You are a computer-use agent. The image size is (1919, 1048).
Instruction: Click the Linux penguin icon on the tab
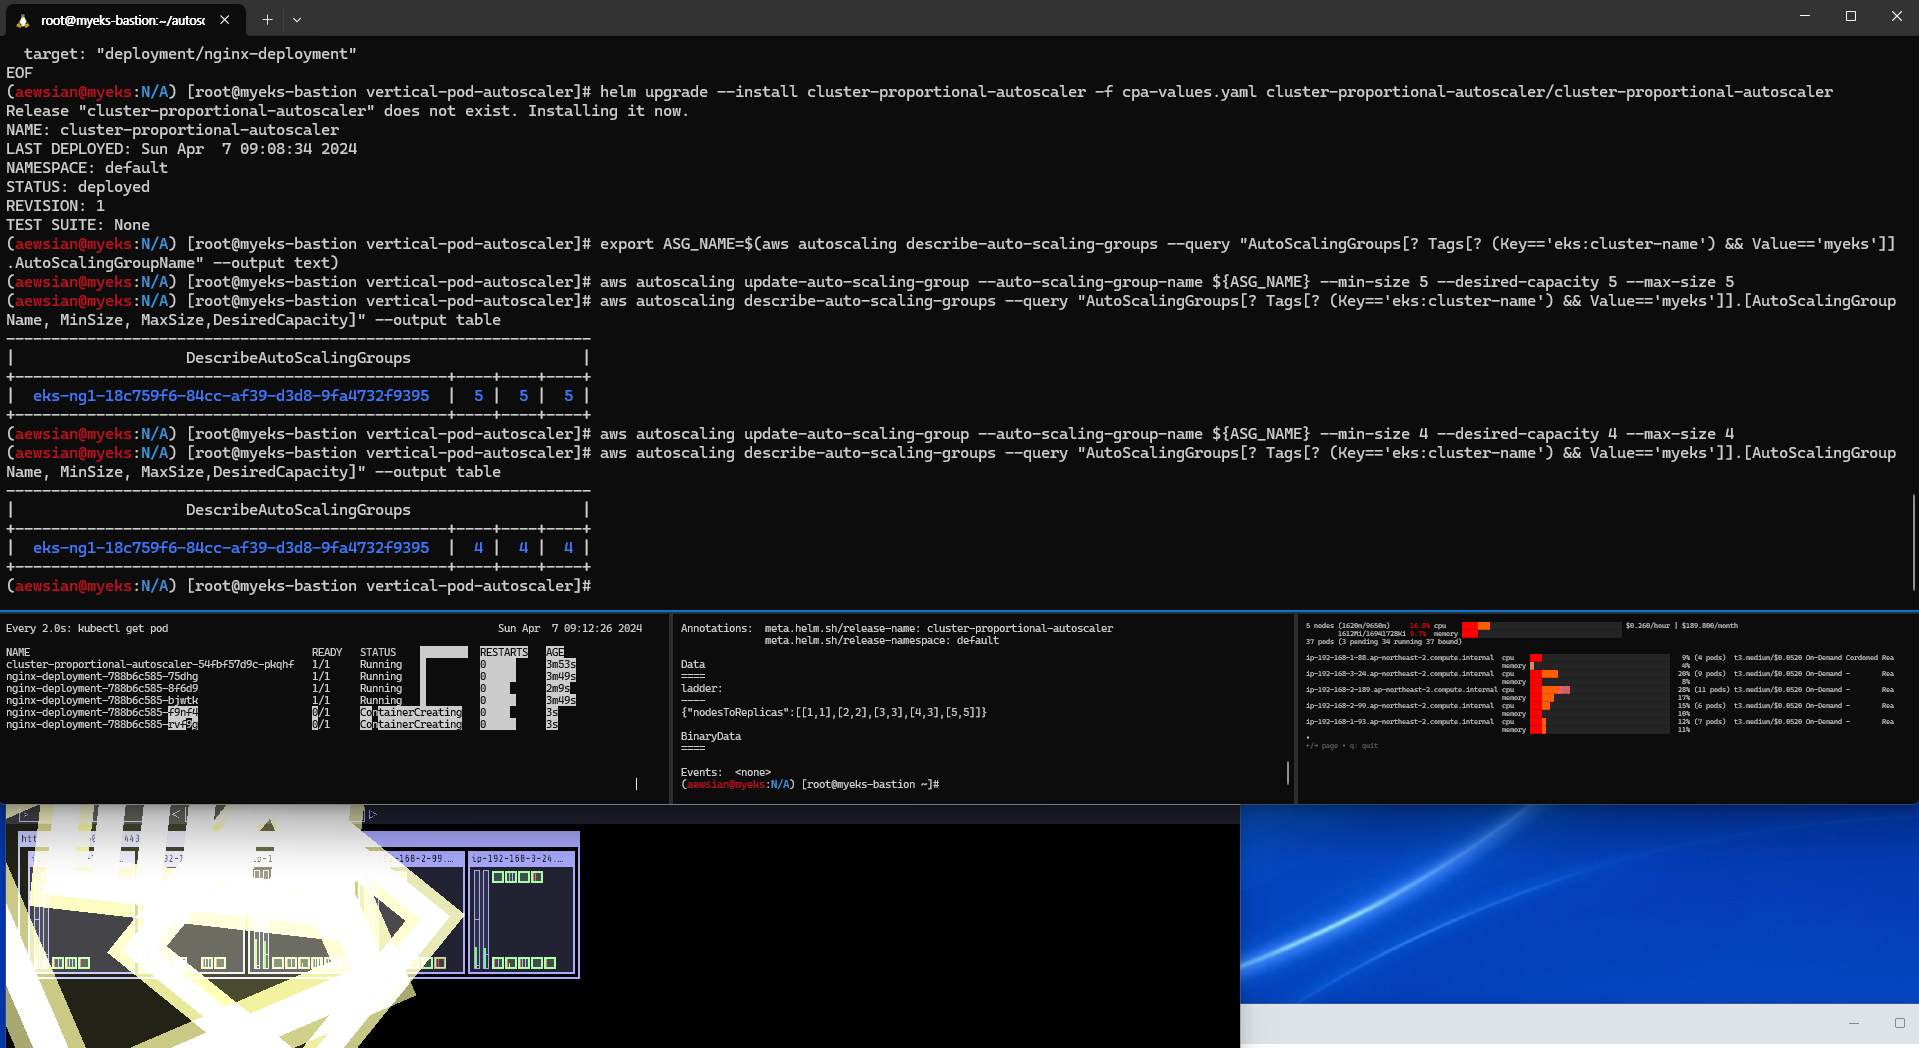(23, 20)
